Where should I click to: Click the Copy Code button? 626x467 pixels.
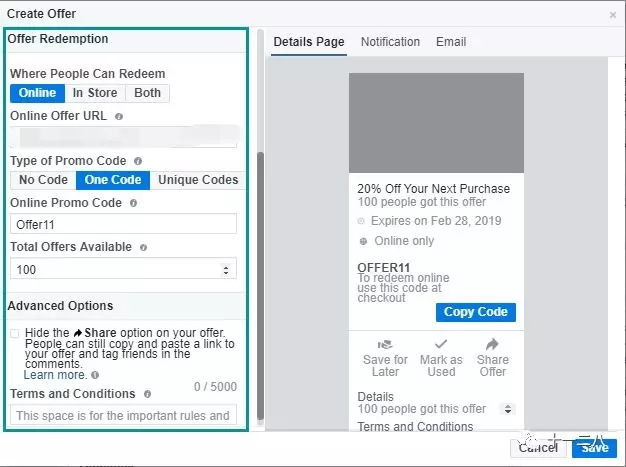475,312
